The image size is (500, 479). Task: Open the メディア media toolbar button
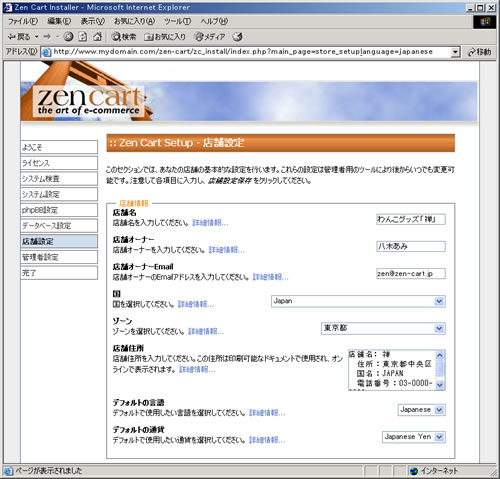(210, 36)
